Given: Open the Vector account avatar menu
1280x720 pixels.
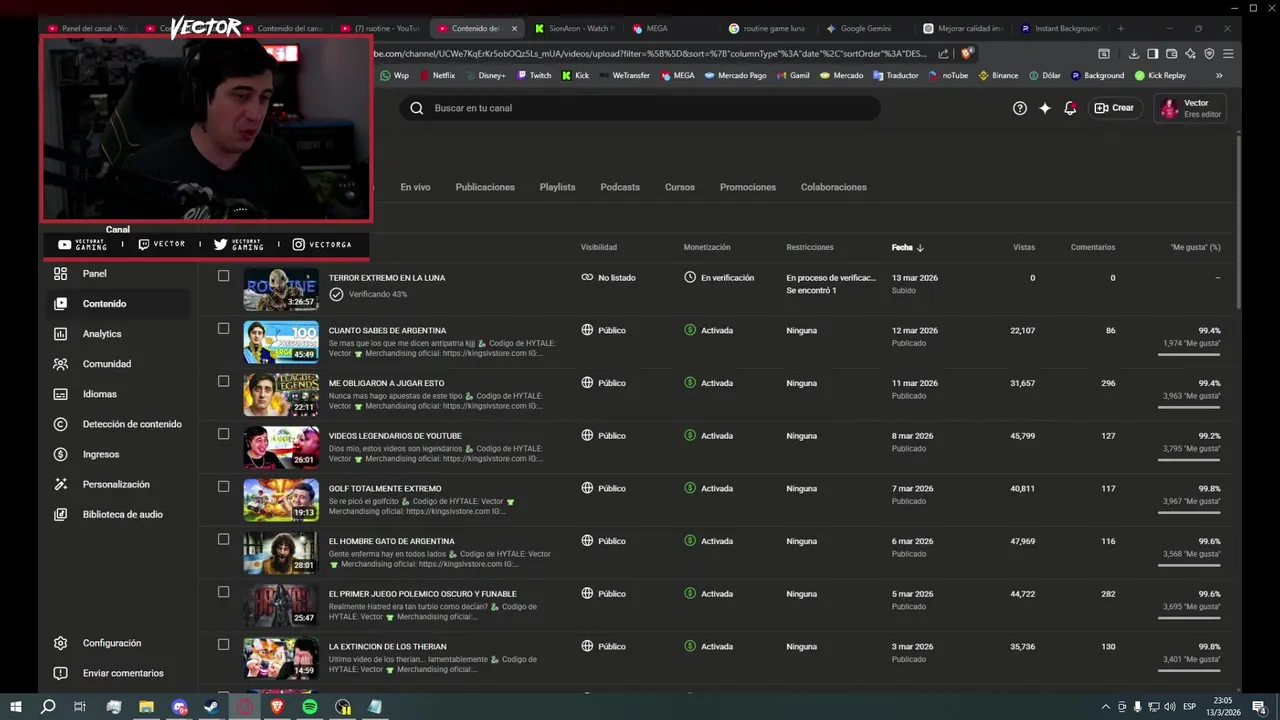Looking at the screenshot, I should coord(1169,108).
